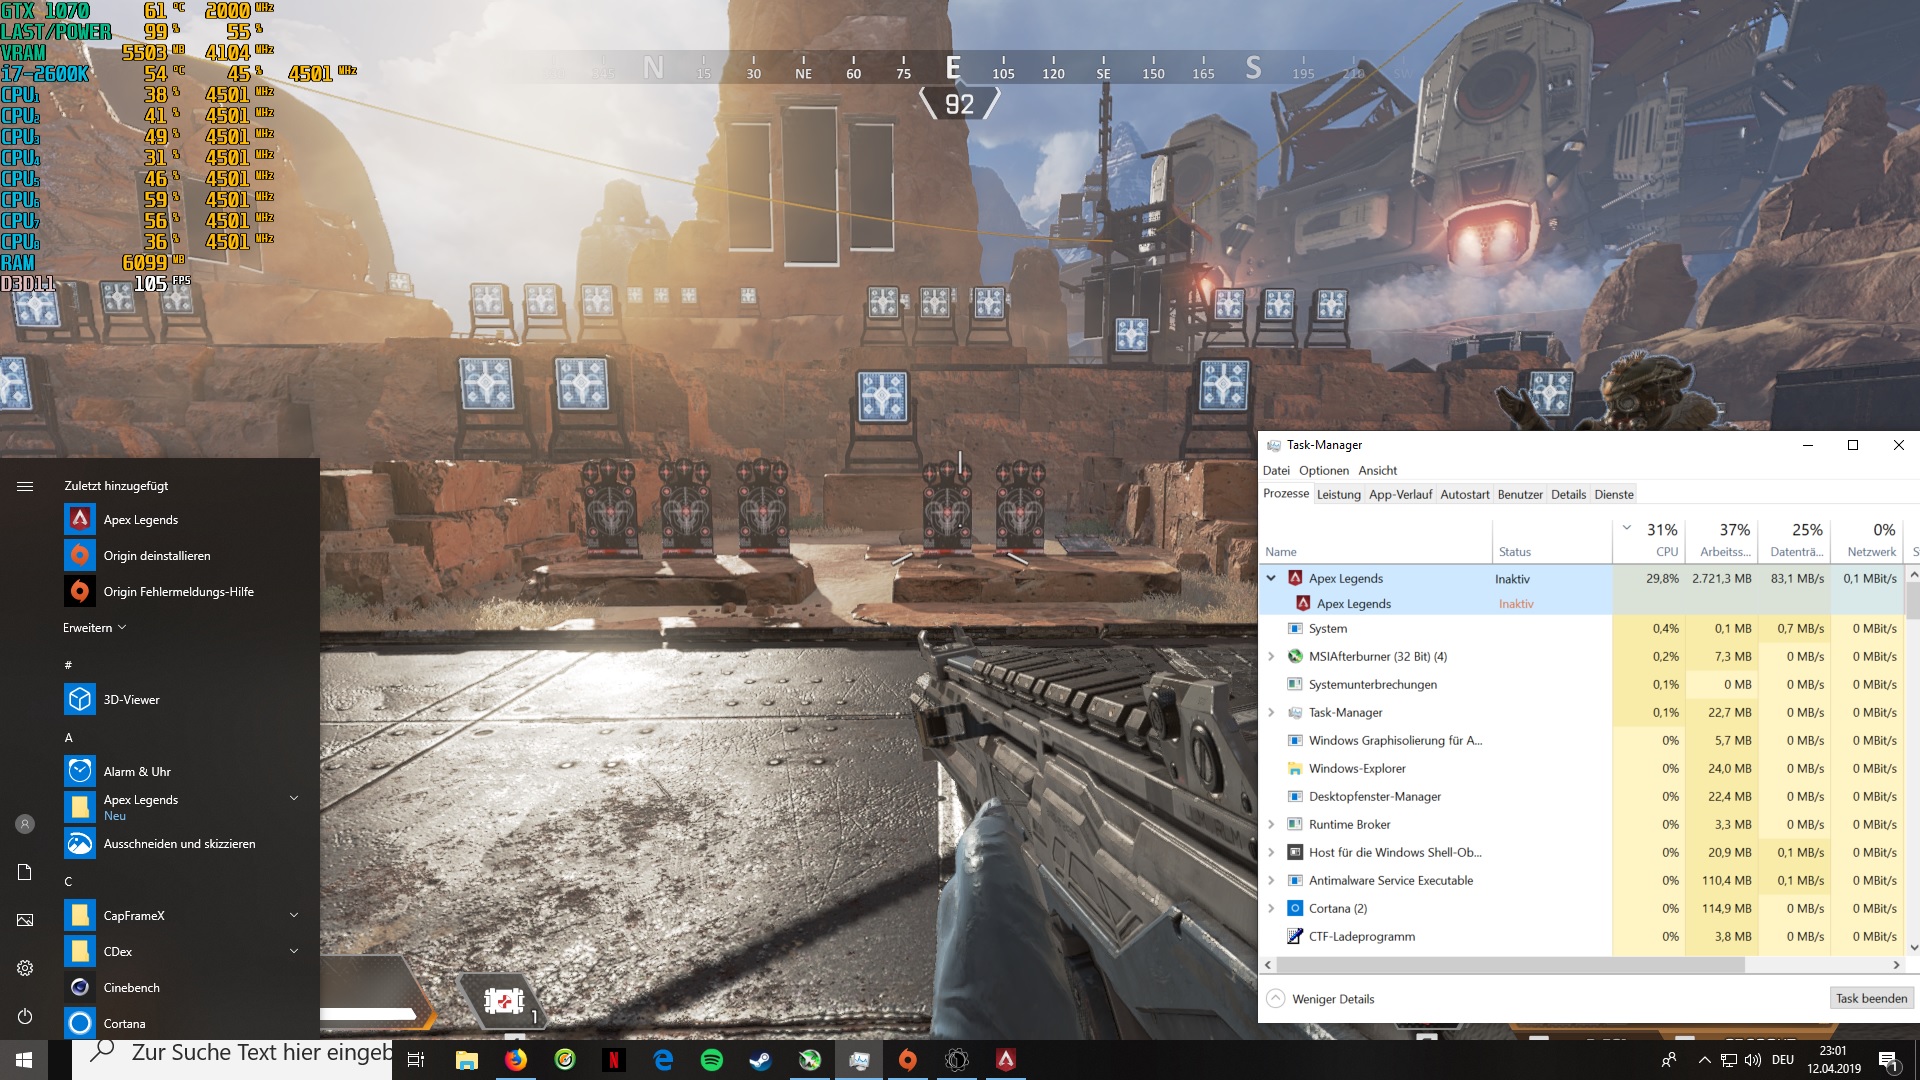The height and width of the screenshot is (1080, 1920).
Task: Open Spotify from the taskbar
Action: pos(712,1060)
